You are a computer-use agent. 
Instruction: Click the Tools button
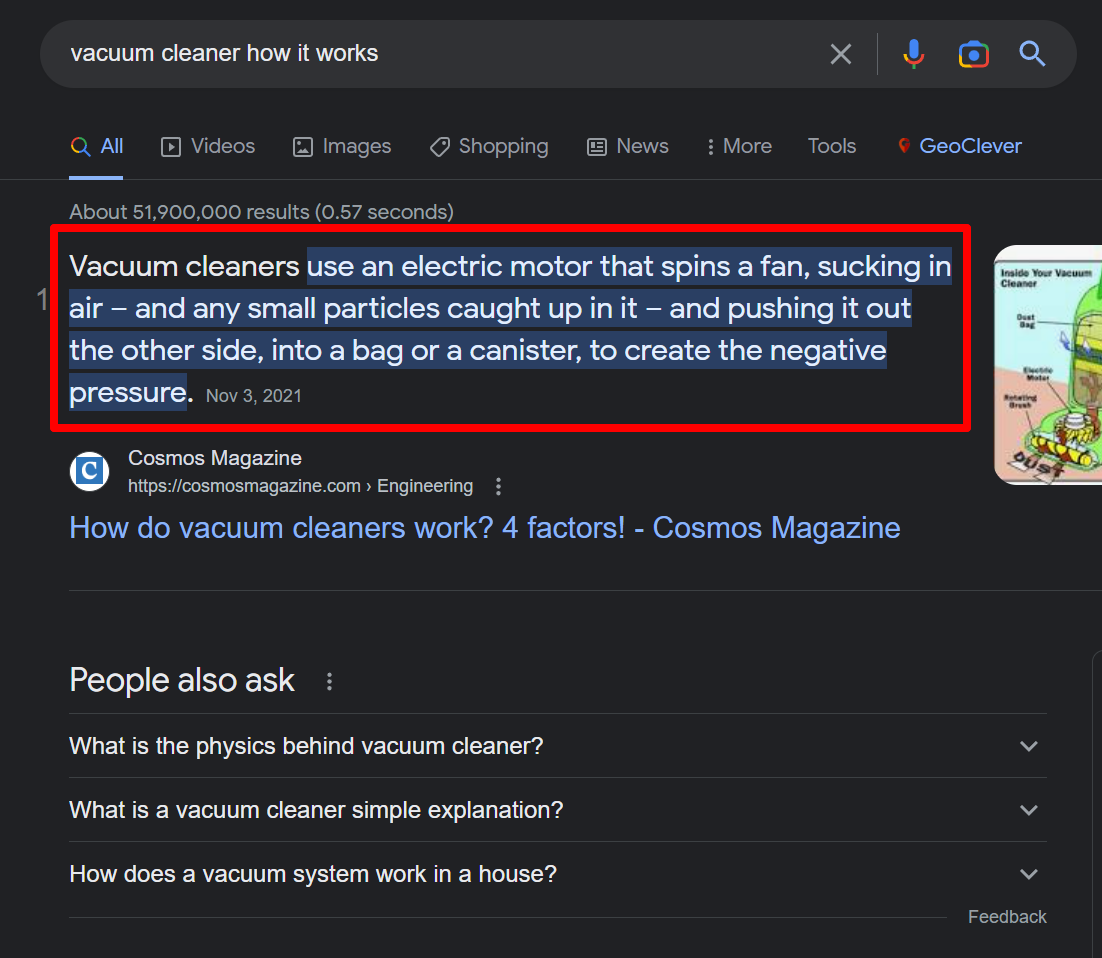tap(831, 146)
